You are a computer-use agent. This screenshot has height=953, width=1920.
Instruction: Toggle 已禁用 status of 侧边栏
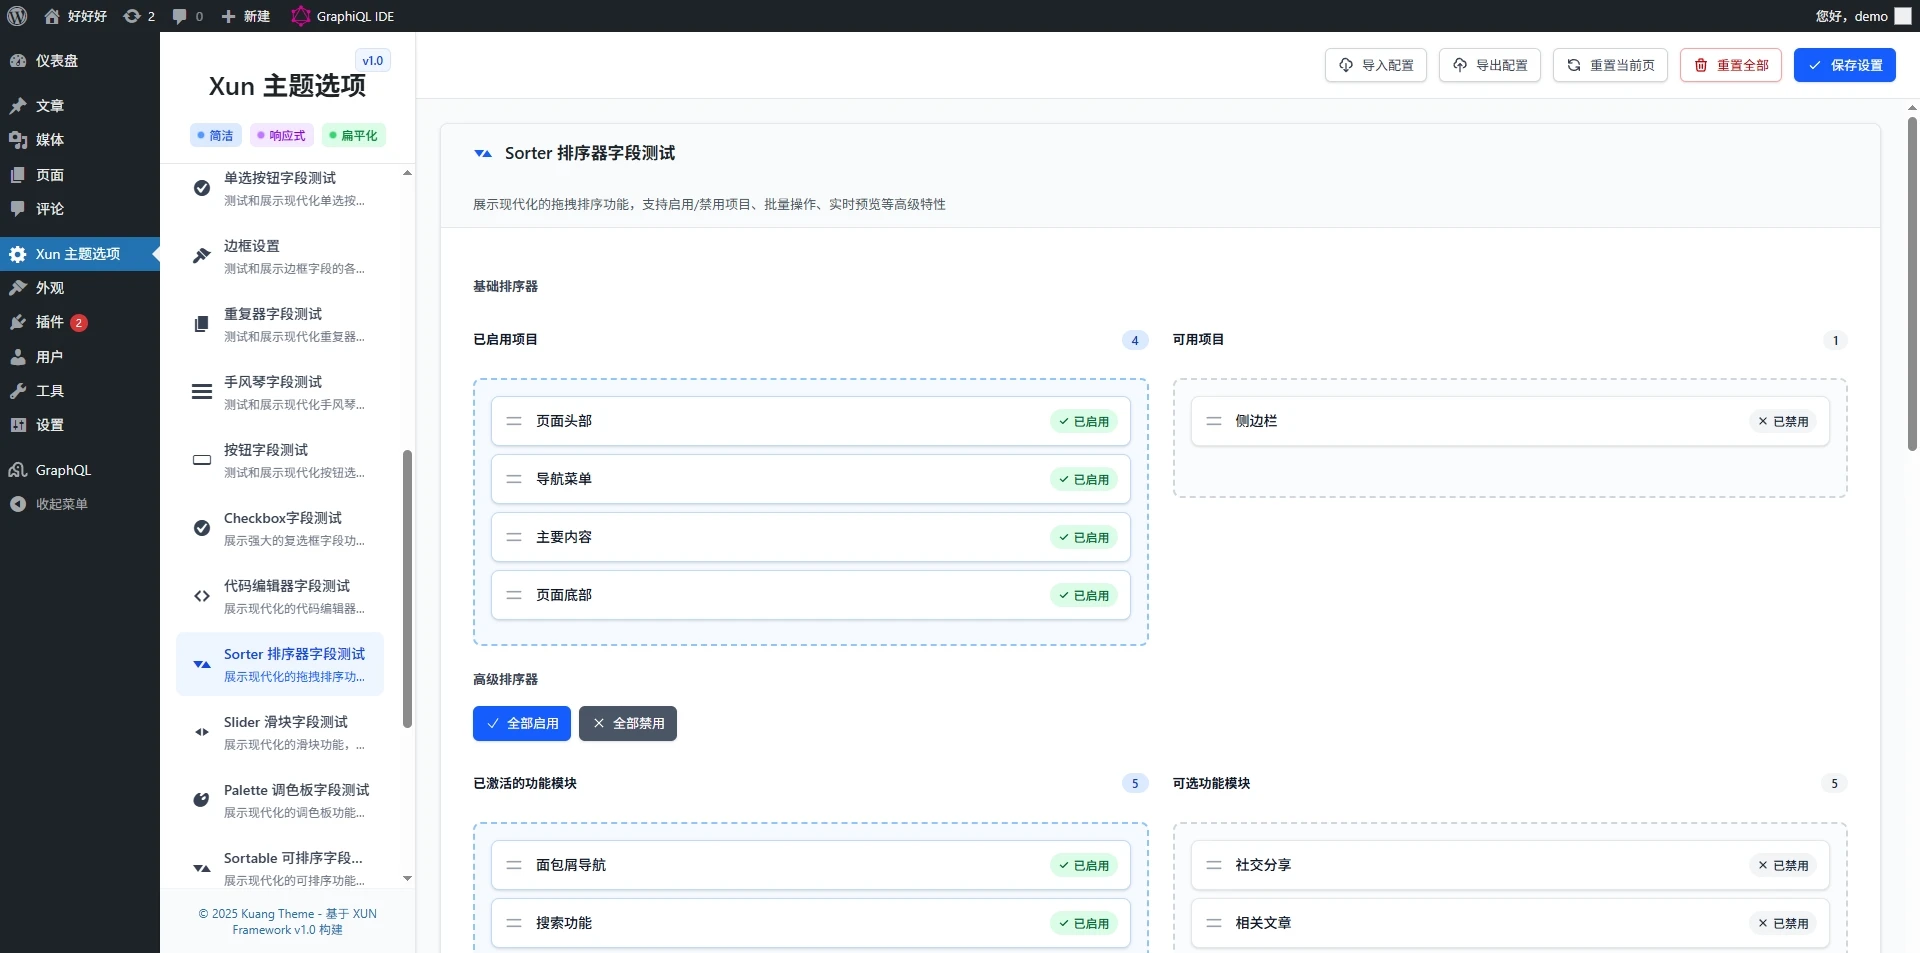pyautogui.click(x=1783, y=422)
